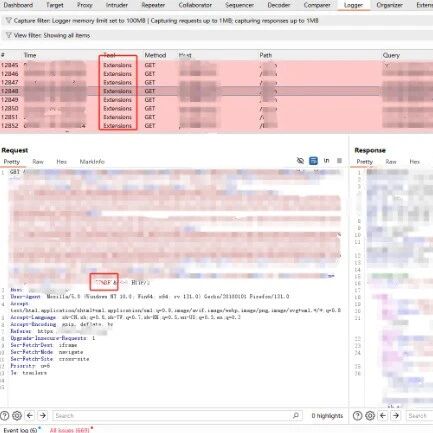
Task: Sort by the Method column header
Action: pos(155,55)
